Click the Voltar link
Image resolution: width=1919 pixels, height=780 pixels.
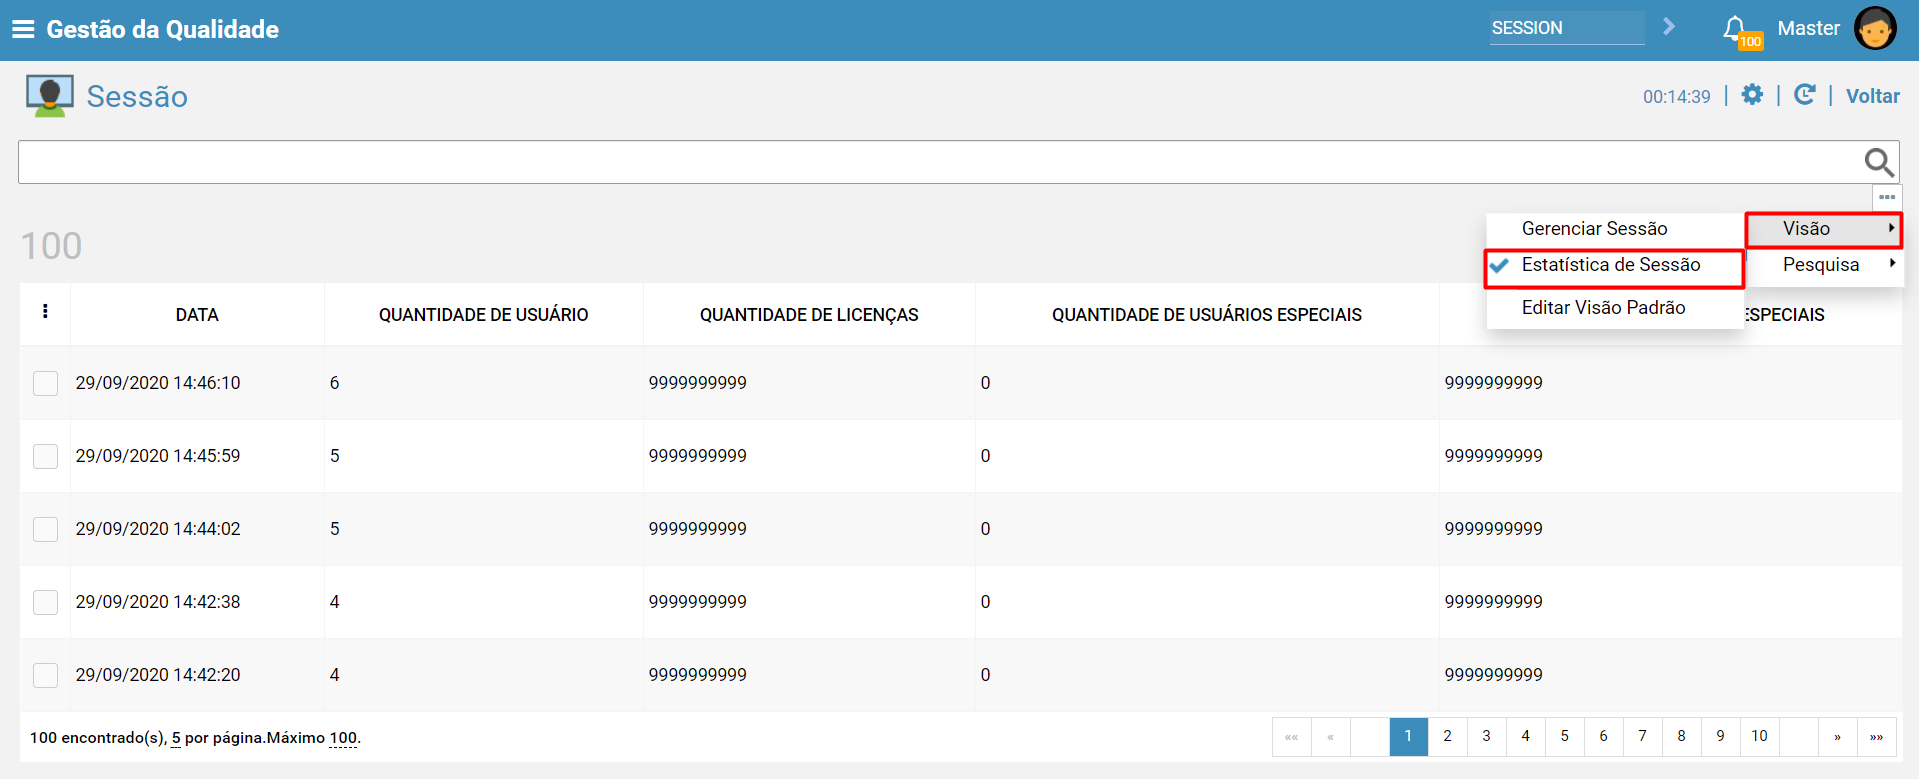pyautogui.click(x=1872, y=96)
